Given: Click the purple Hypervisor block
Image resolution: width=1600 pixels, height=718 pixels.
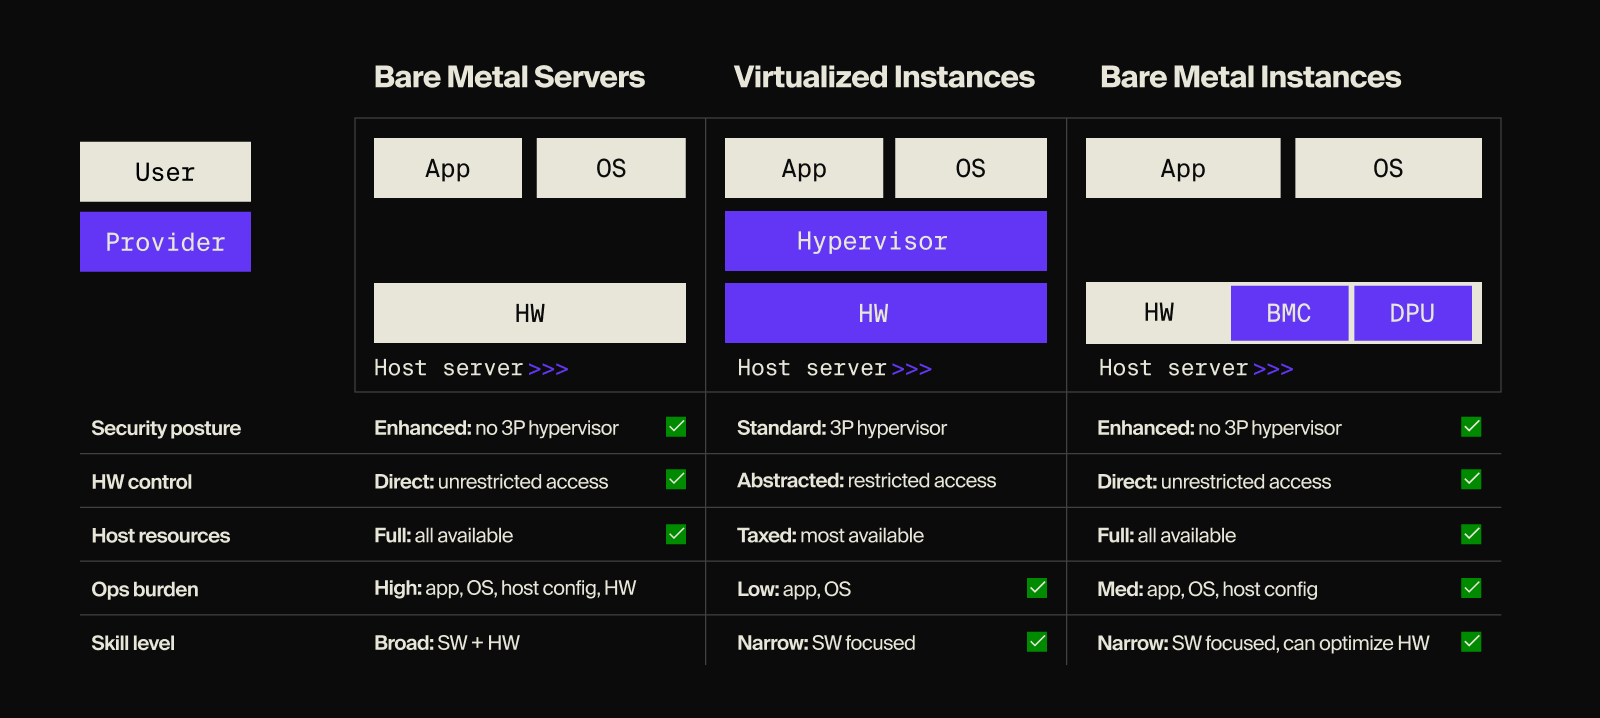Looking at the screenshot, I should (x=886, y=241).
